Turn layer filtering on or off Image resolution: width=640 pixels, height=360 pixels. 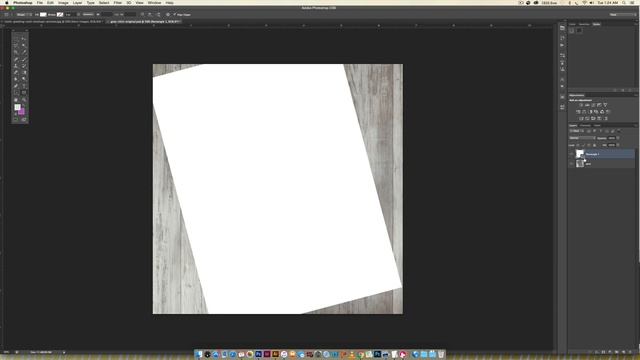click(619, 131)
